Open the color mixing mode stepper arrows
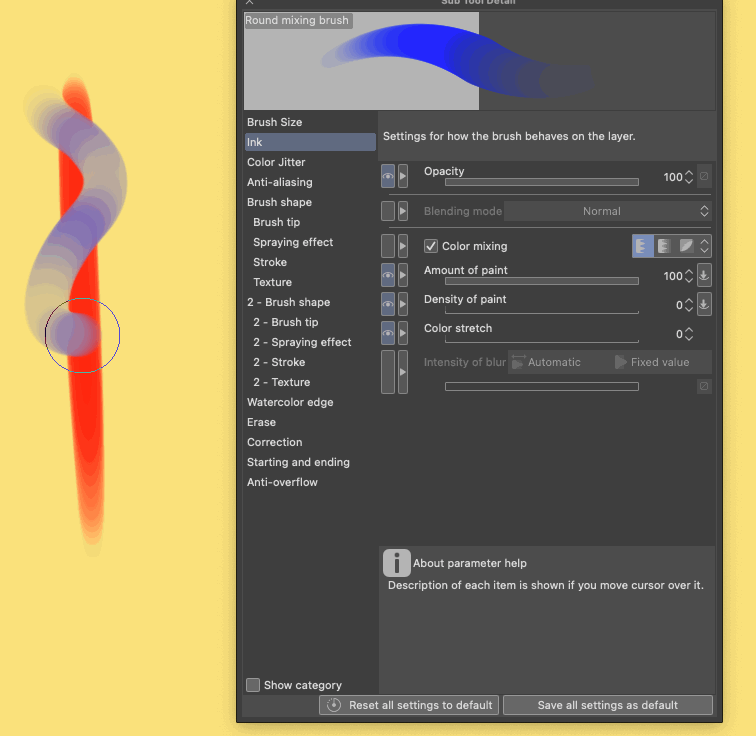Viewport: 756px width, 736px height. (x=704, y=246)
